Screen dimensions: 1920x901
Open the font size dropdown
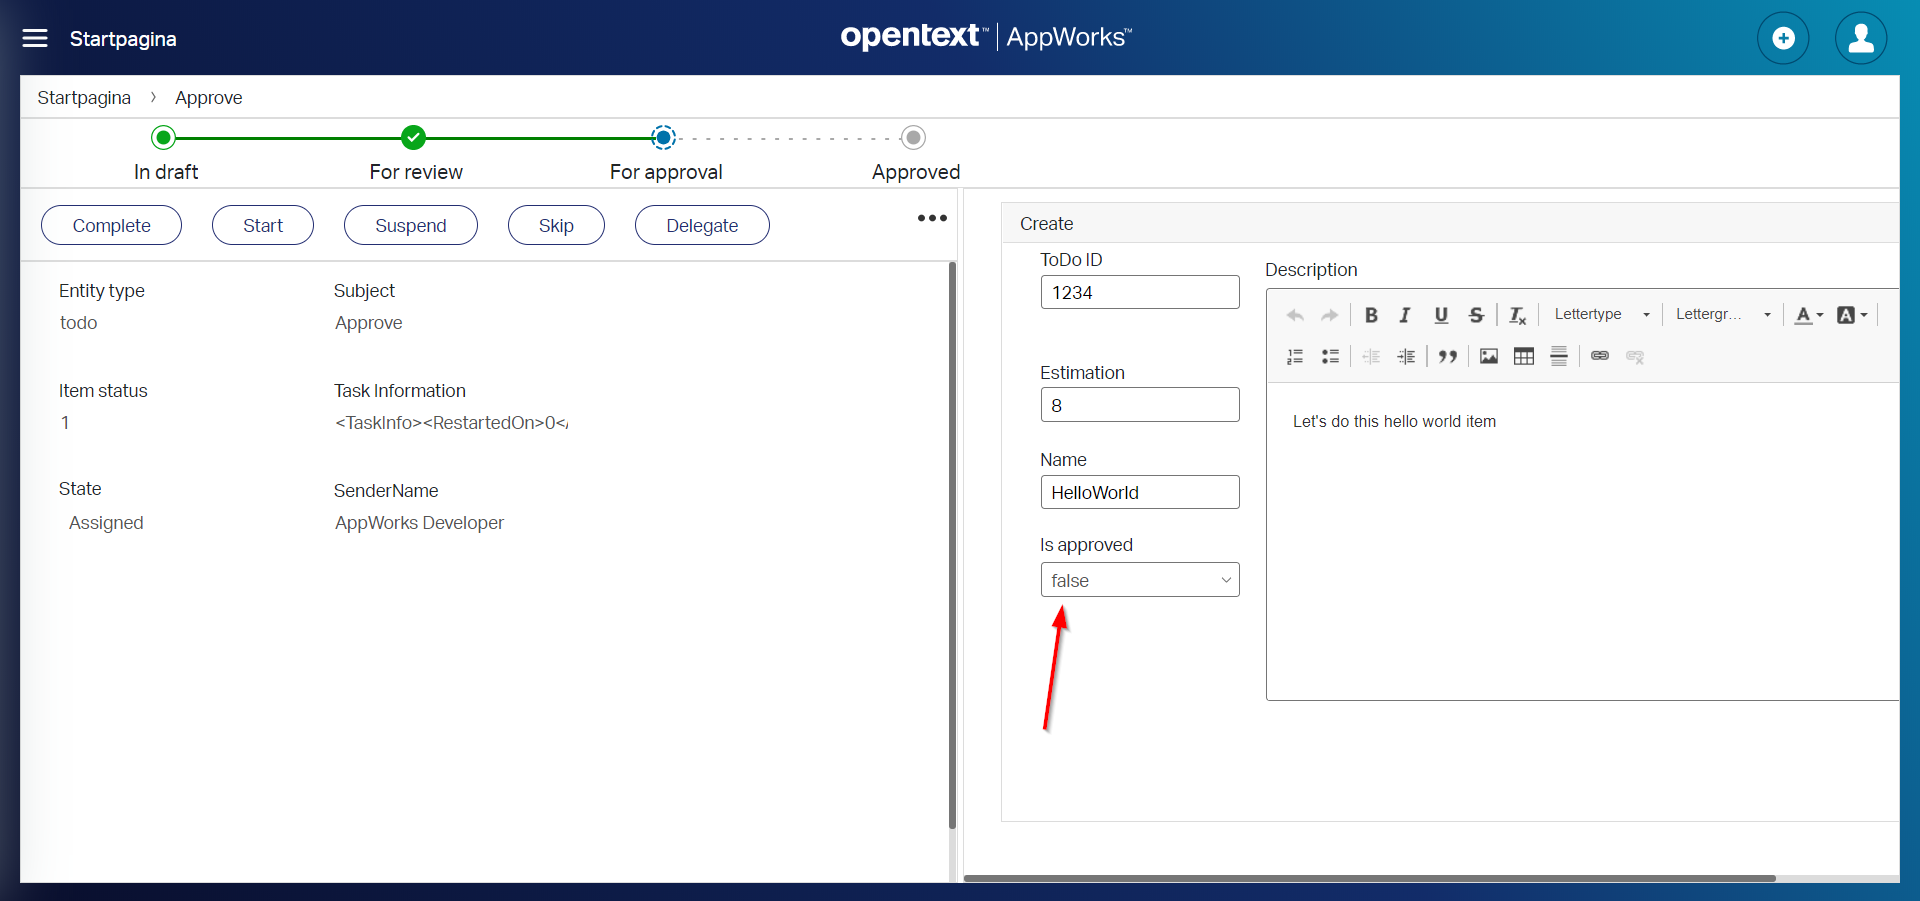tap(1723, 314)
